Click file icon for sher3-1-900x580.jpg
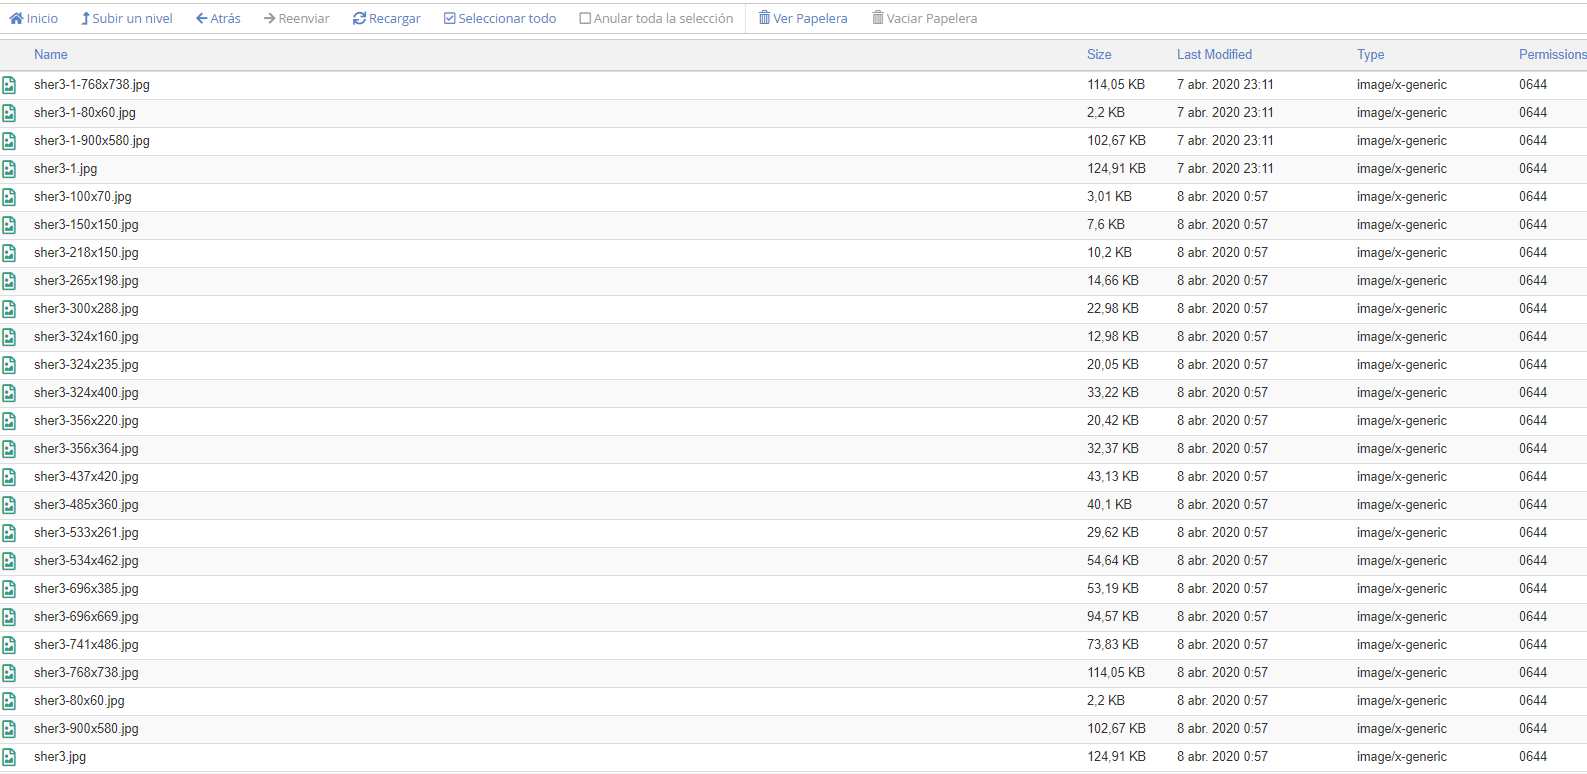 (x=9, y=141)
